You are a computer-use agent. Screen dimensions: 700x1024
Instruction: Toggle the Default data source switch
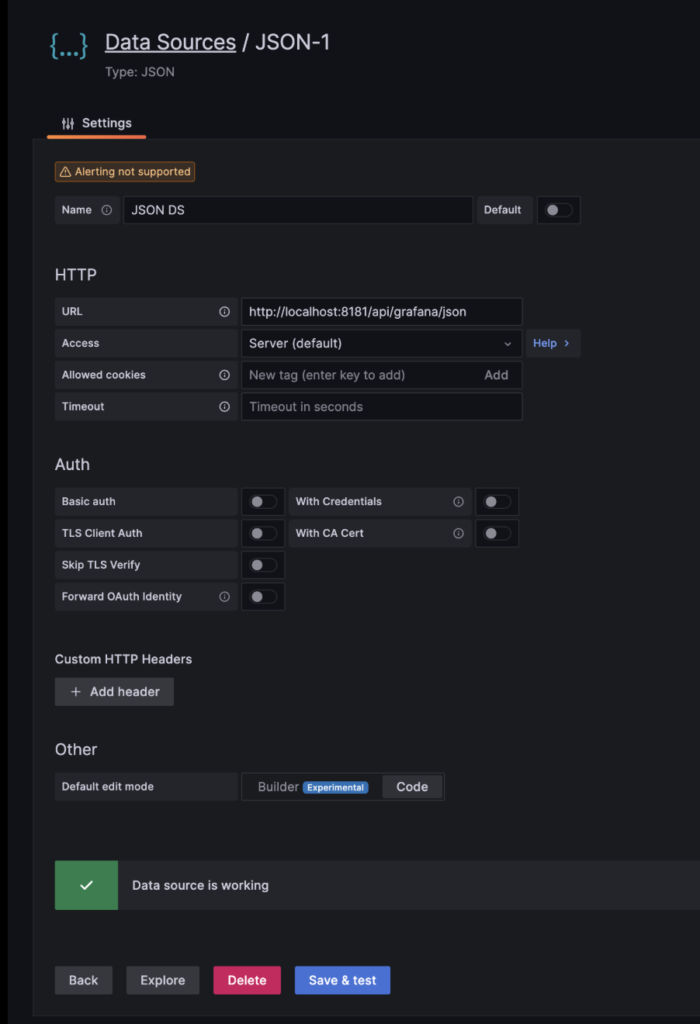pyautogui.click(x=558, y=210)
